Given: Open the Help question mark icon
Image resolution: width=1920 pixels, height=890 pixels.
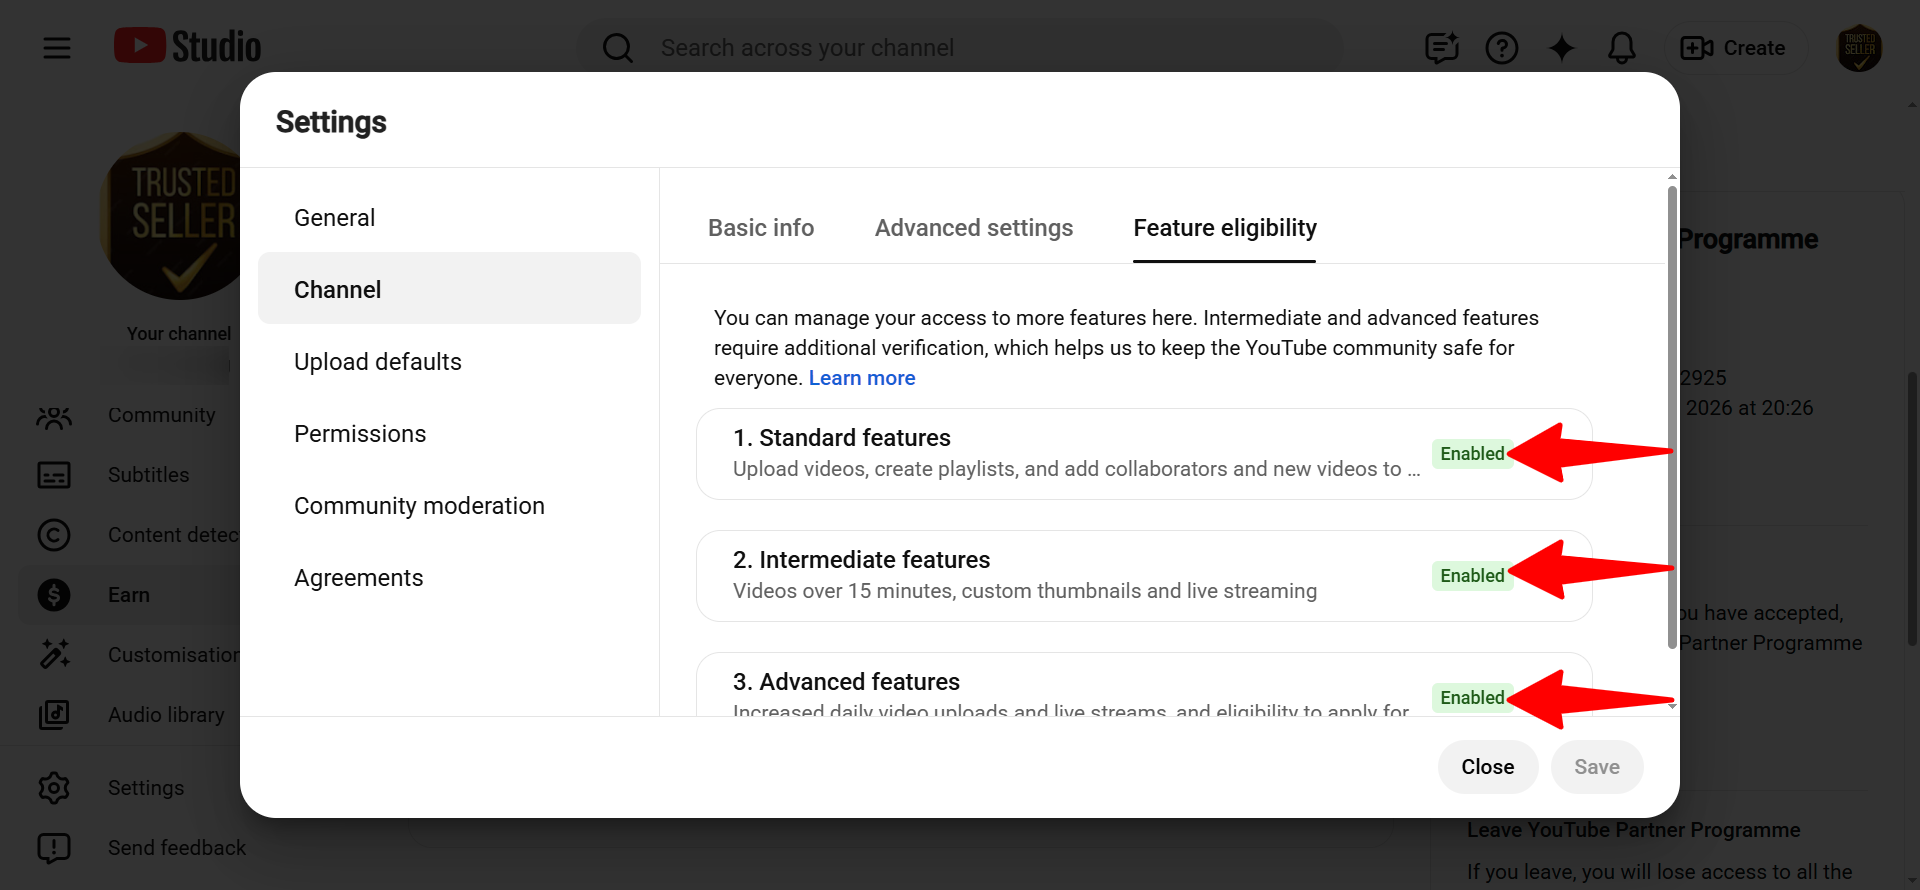Looking at the screenshot, I should tap(1502, 48).
